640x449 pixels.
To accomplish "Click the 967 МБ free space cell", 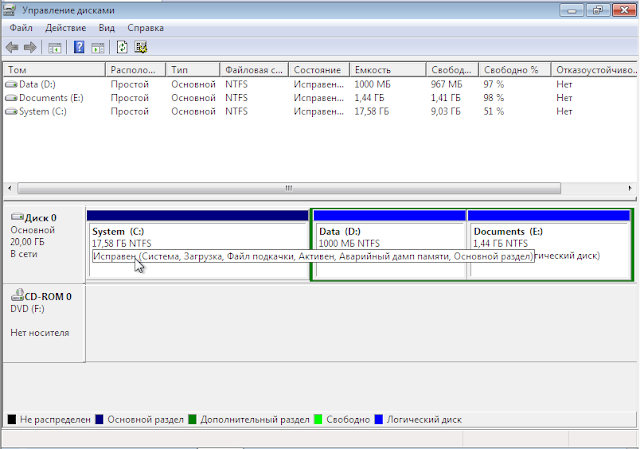I will tap(447, 84).
